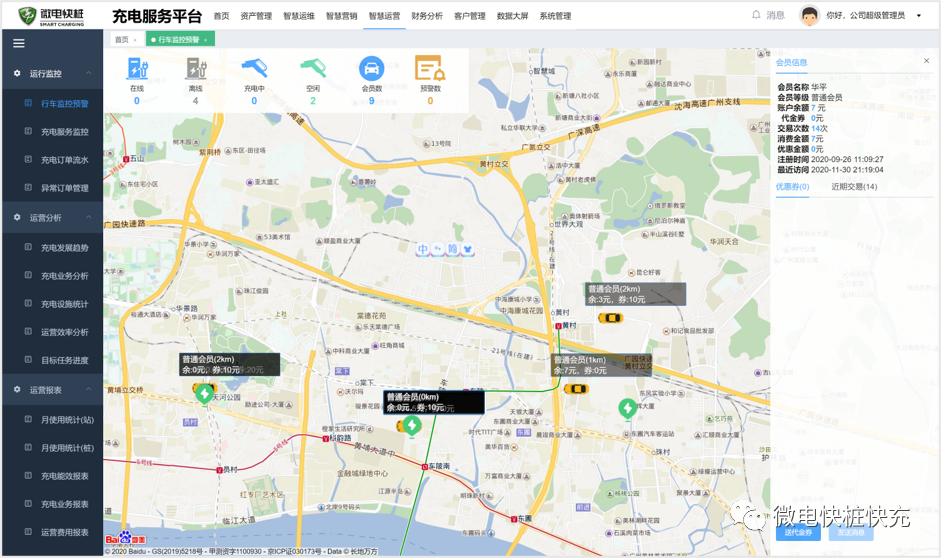Viewport: 941px width, 558px height.
Task: Open 首页 in top navigation
Action: pyautogui.click(x=221, y=16)
